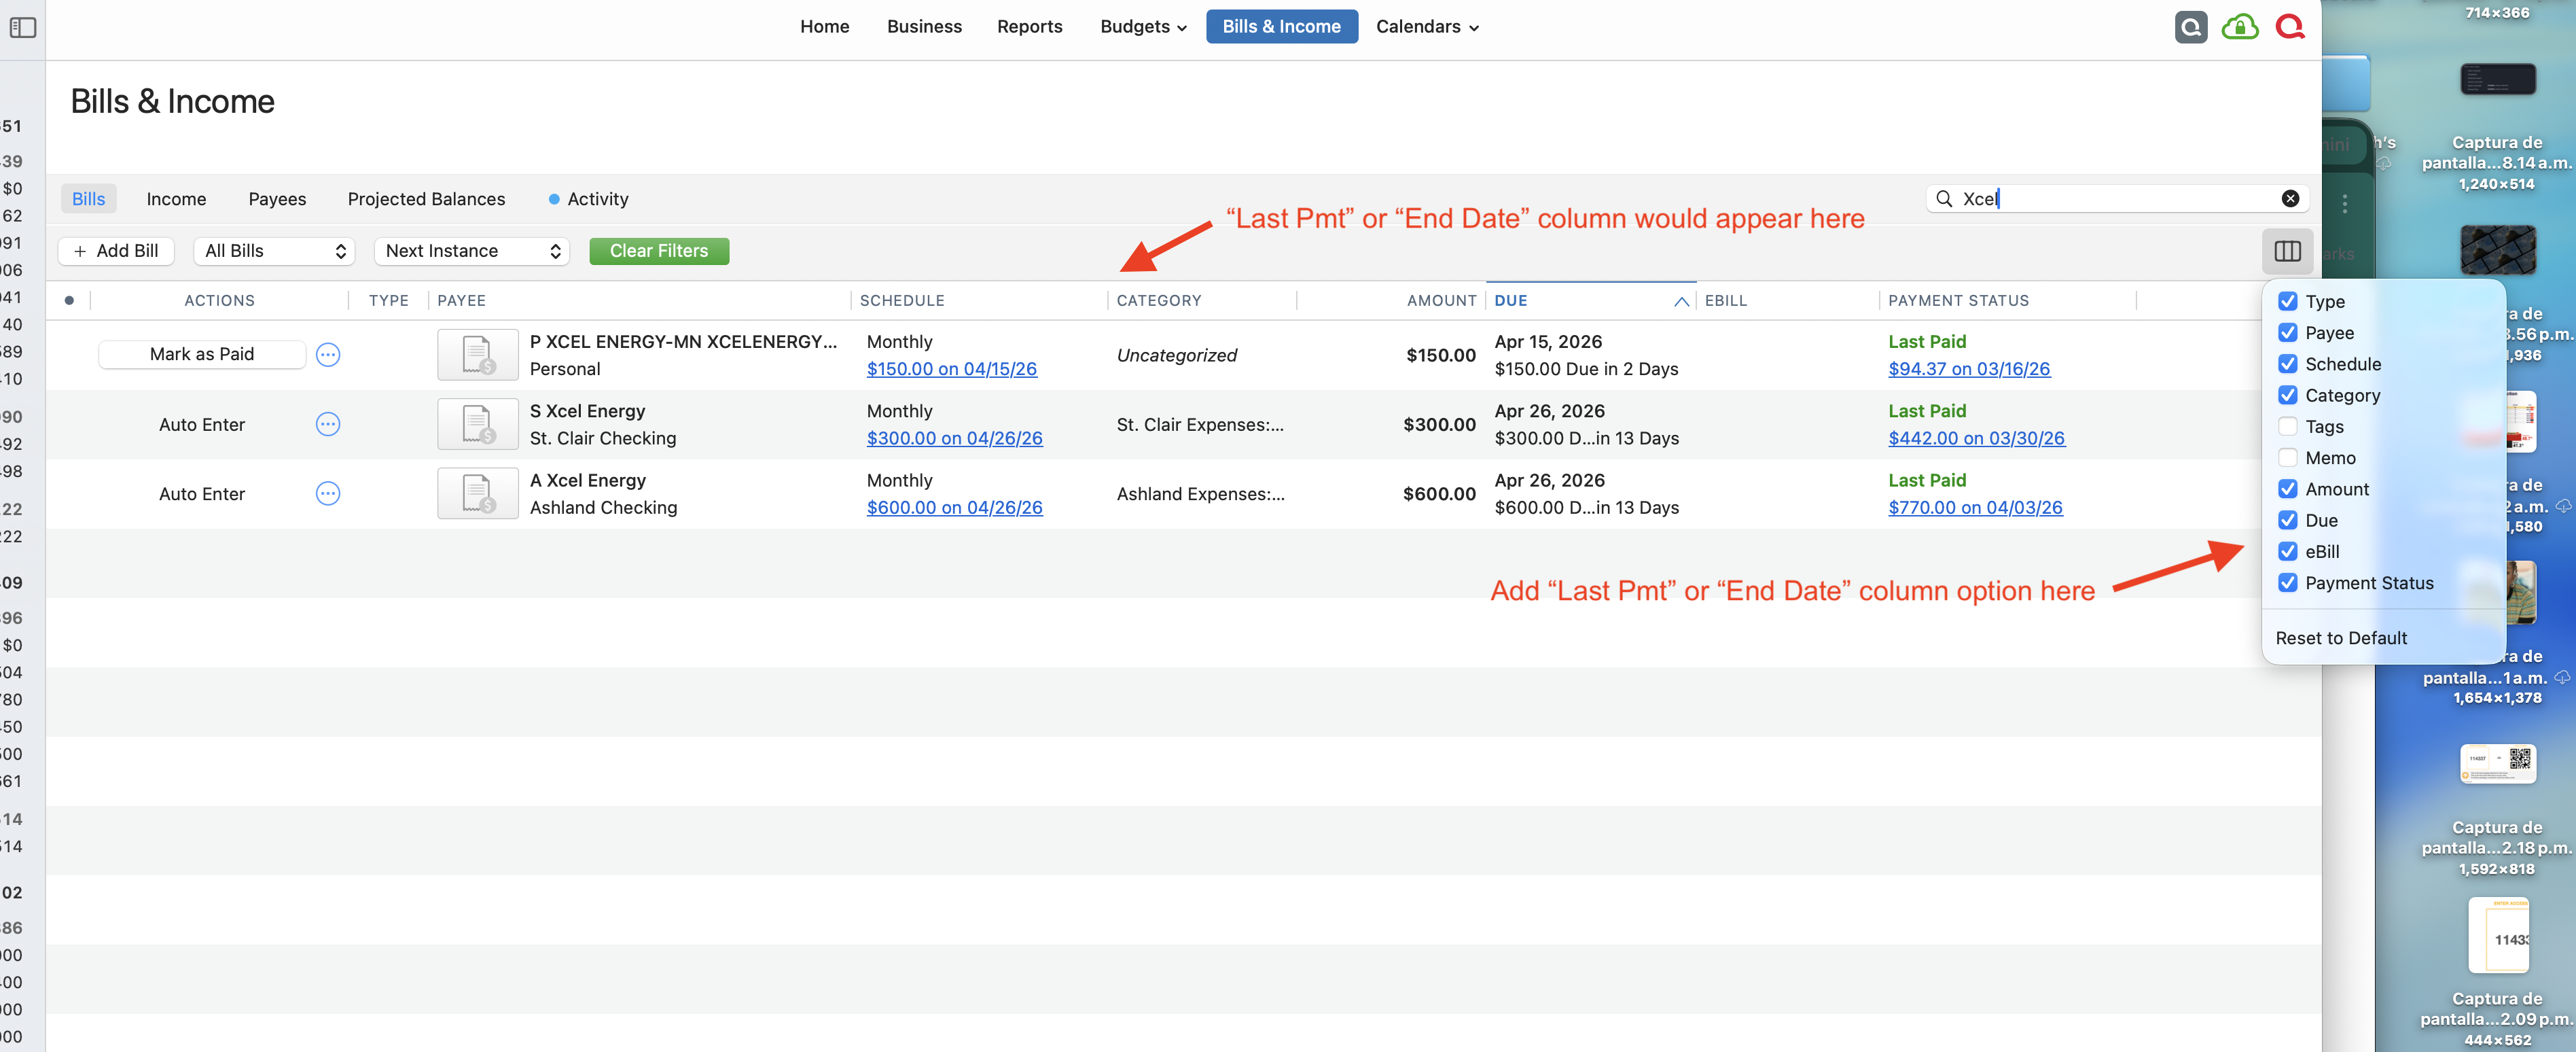This screenshot has width=2576, height=1052.
Task: Enable the Memo column checkbox
Action: [x=2287, y=458]
